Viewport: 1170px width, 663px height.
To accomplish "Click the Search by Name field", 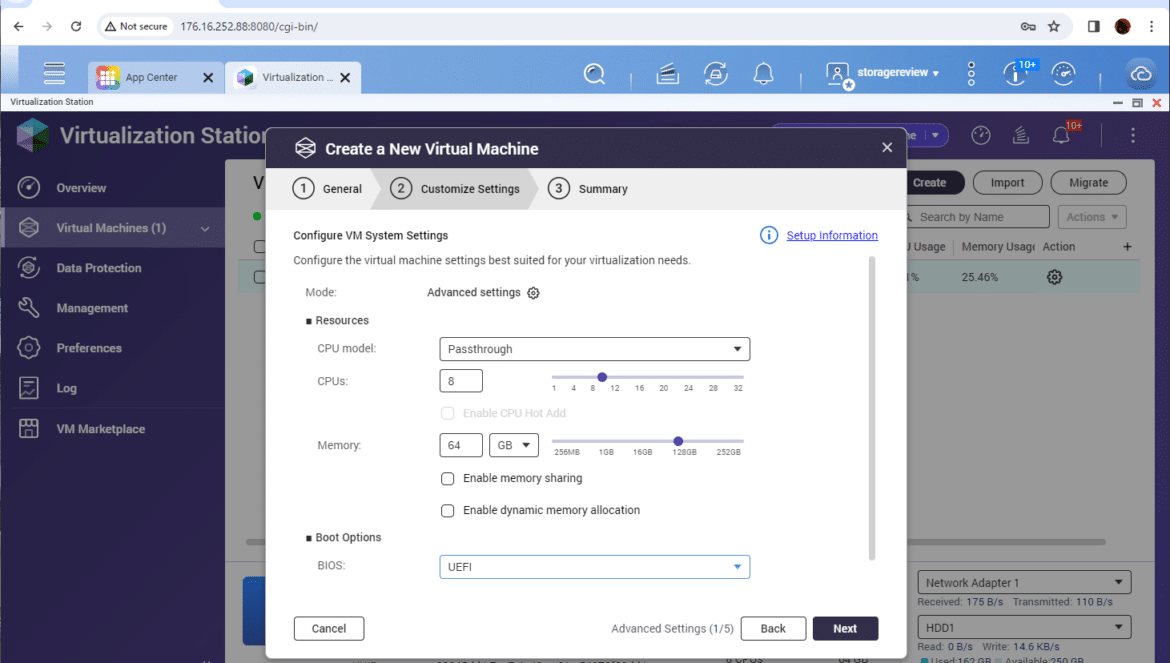I will [978, 217].
